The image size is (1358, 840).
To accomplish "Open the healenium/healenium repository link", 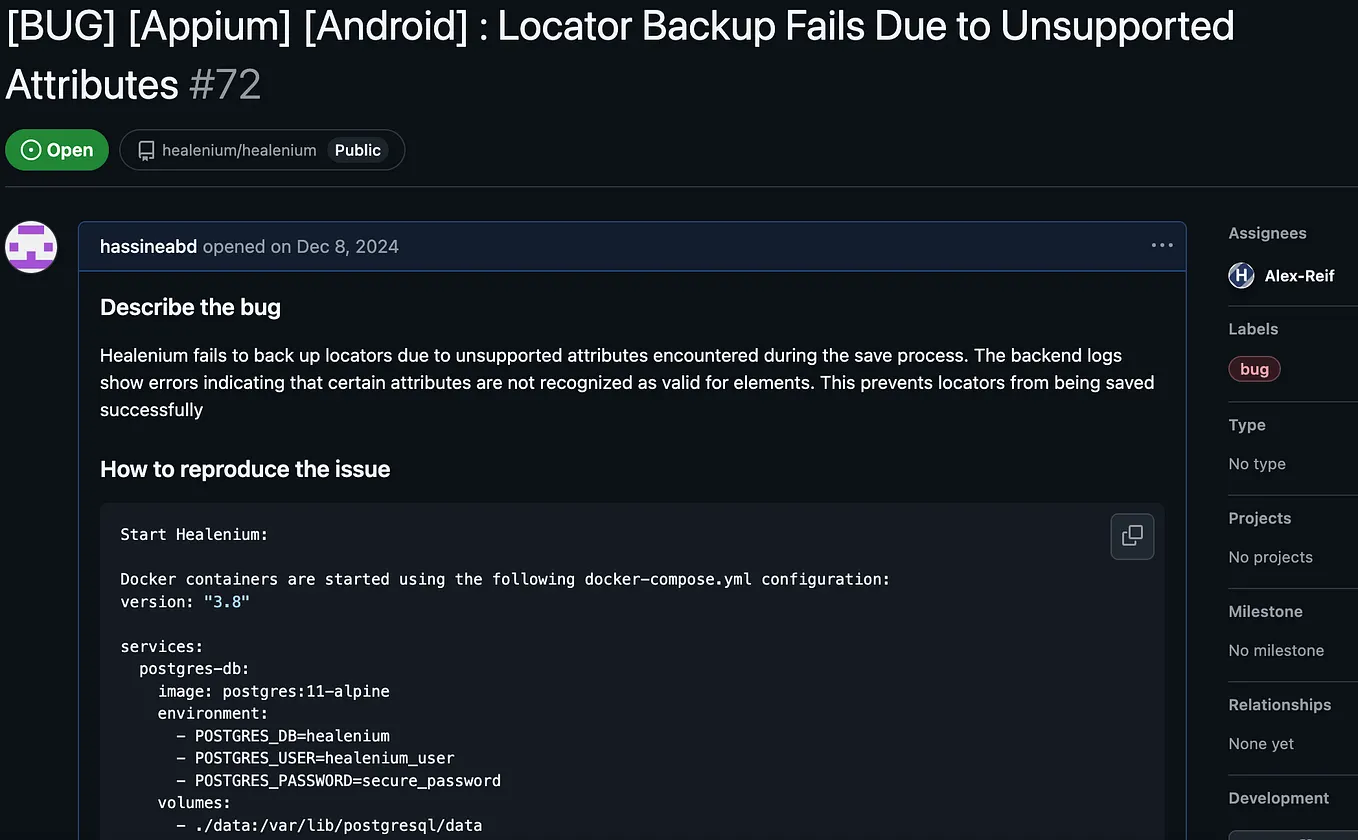I will pos(240,150).
